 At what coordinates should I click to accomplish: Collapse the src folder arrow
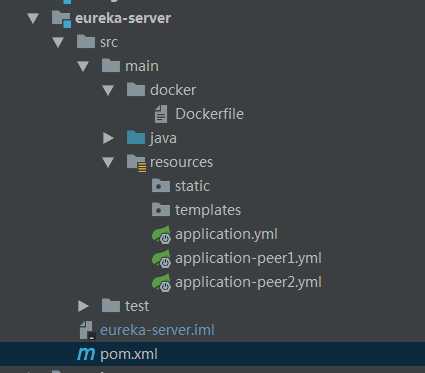click(x=58, y=42)
